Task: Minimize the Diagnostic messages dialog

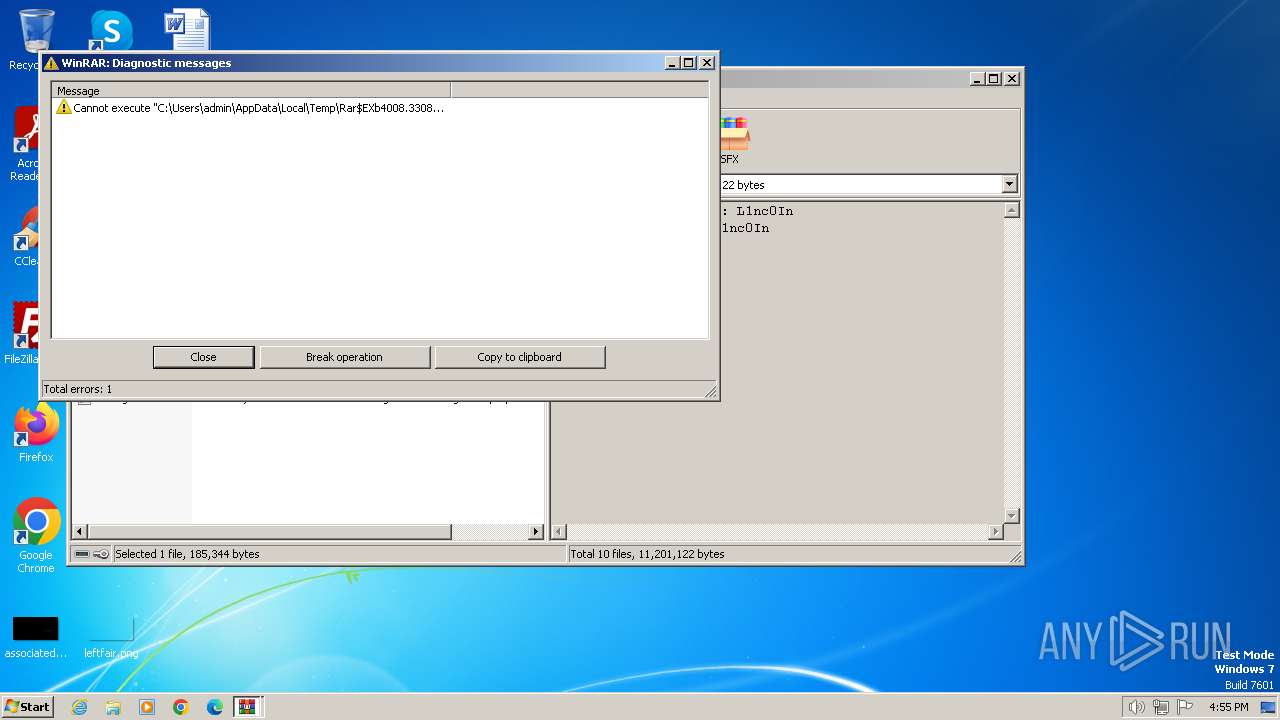Action: 673,62
